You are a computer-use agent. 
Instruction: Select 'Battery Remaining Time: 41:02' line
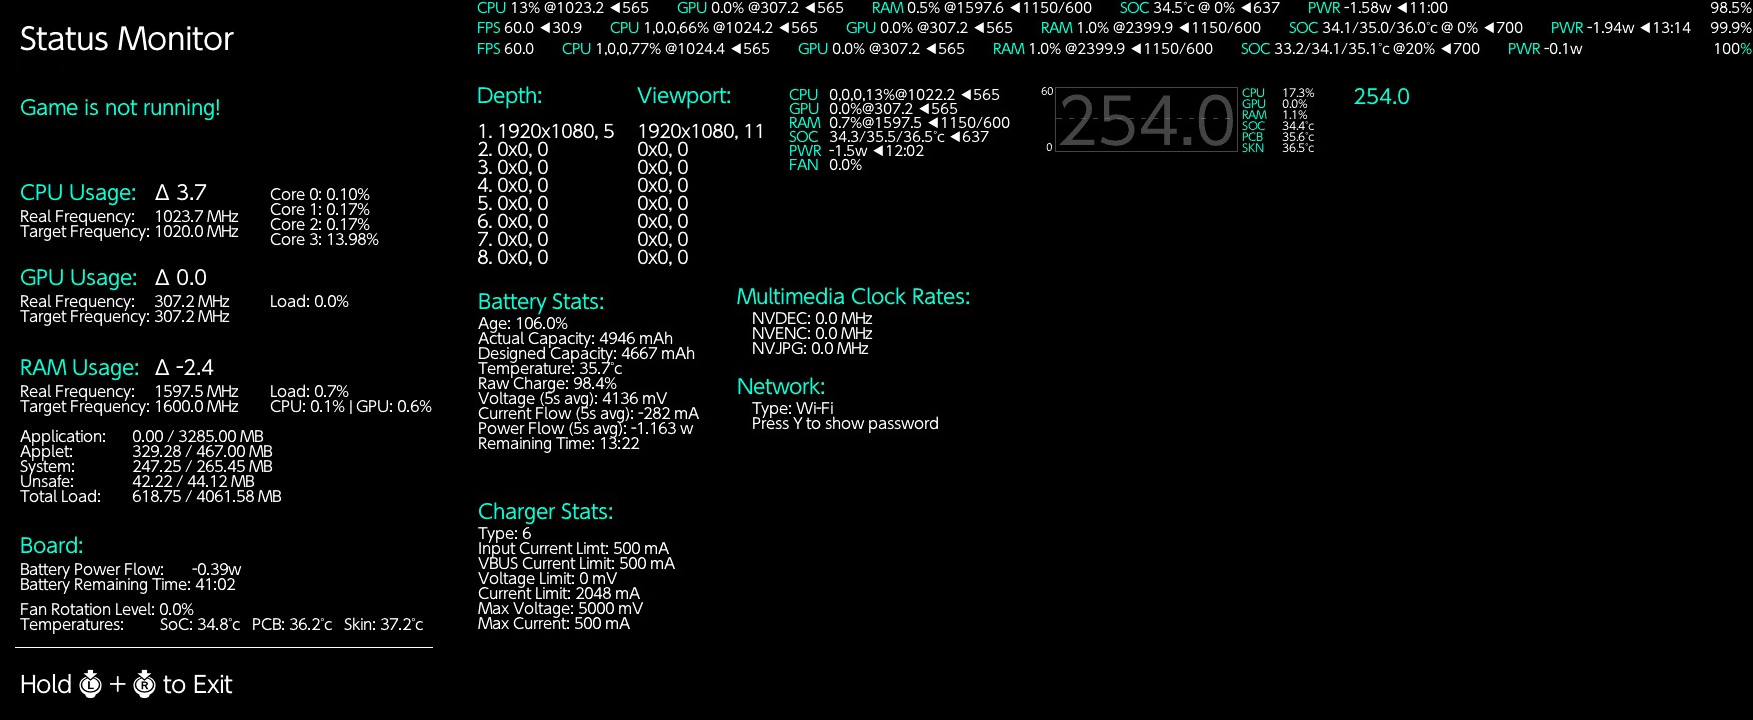pos(128,584)
